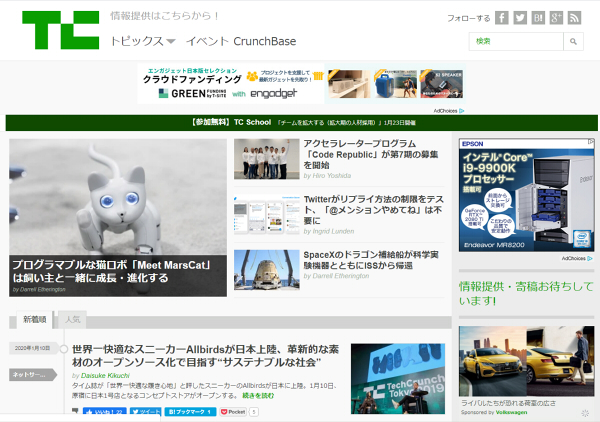The height and width of the screenshot is (422, 600).
Task: Open the Epson Endeavor MR8200 ad
Action: (x=527, y=195)
